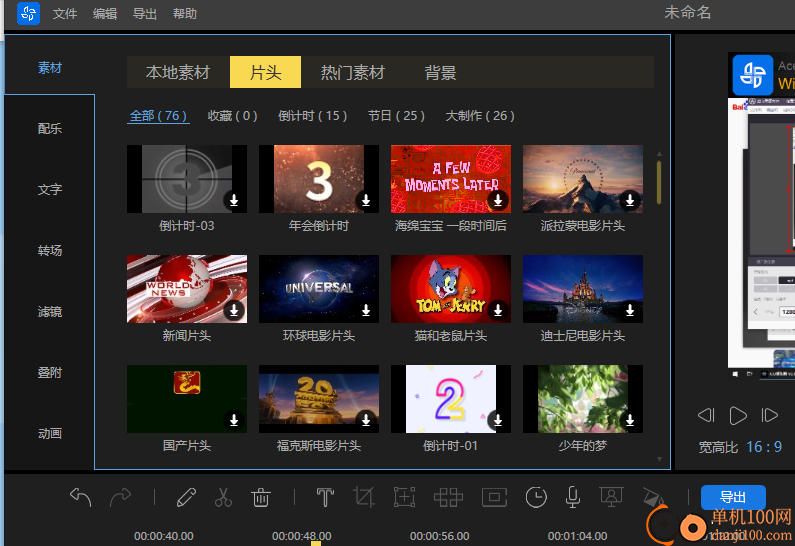This screenshot has height=546, width=795.
Task: Select the 新闻片头 thumbnail
Action: pyautogui.click(x=187, y=289)
